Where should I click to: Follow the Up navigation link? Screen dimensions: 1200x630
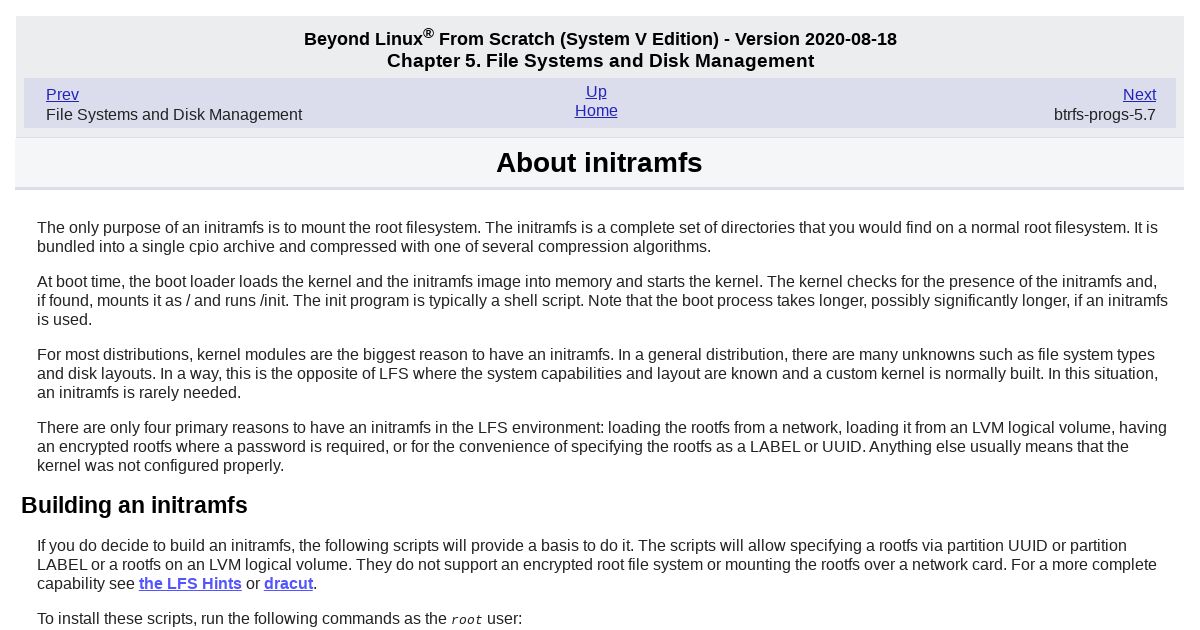[x=596, y=92]
